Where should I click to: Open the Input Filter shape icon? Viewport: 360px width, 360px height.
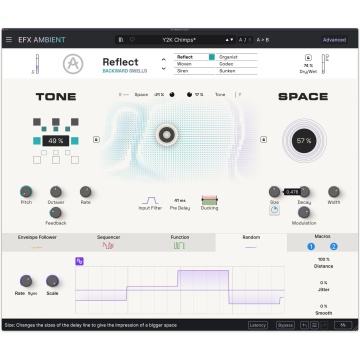coord(150,201)
